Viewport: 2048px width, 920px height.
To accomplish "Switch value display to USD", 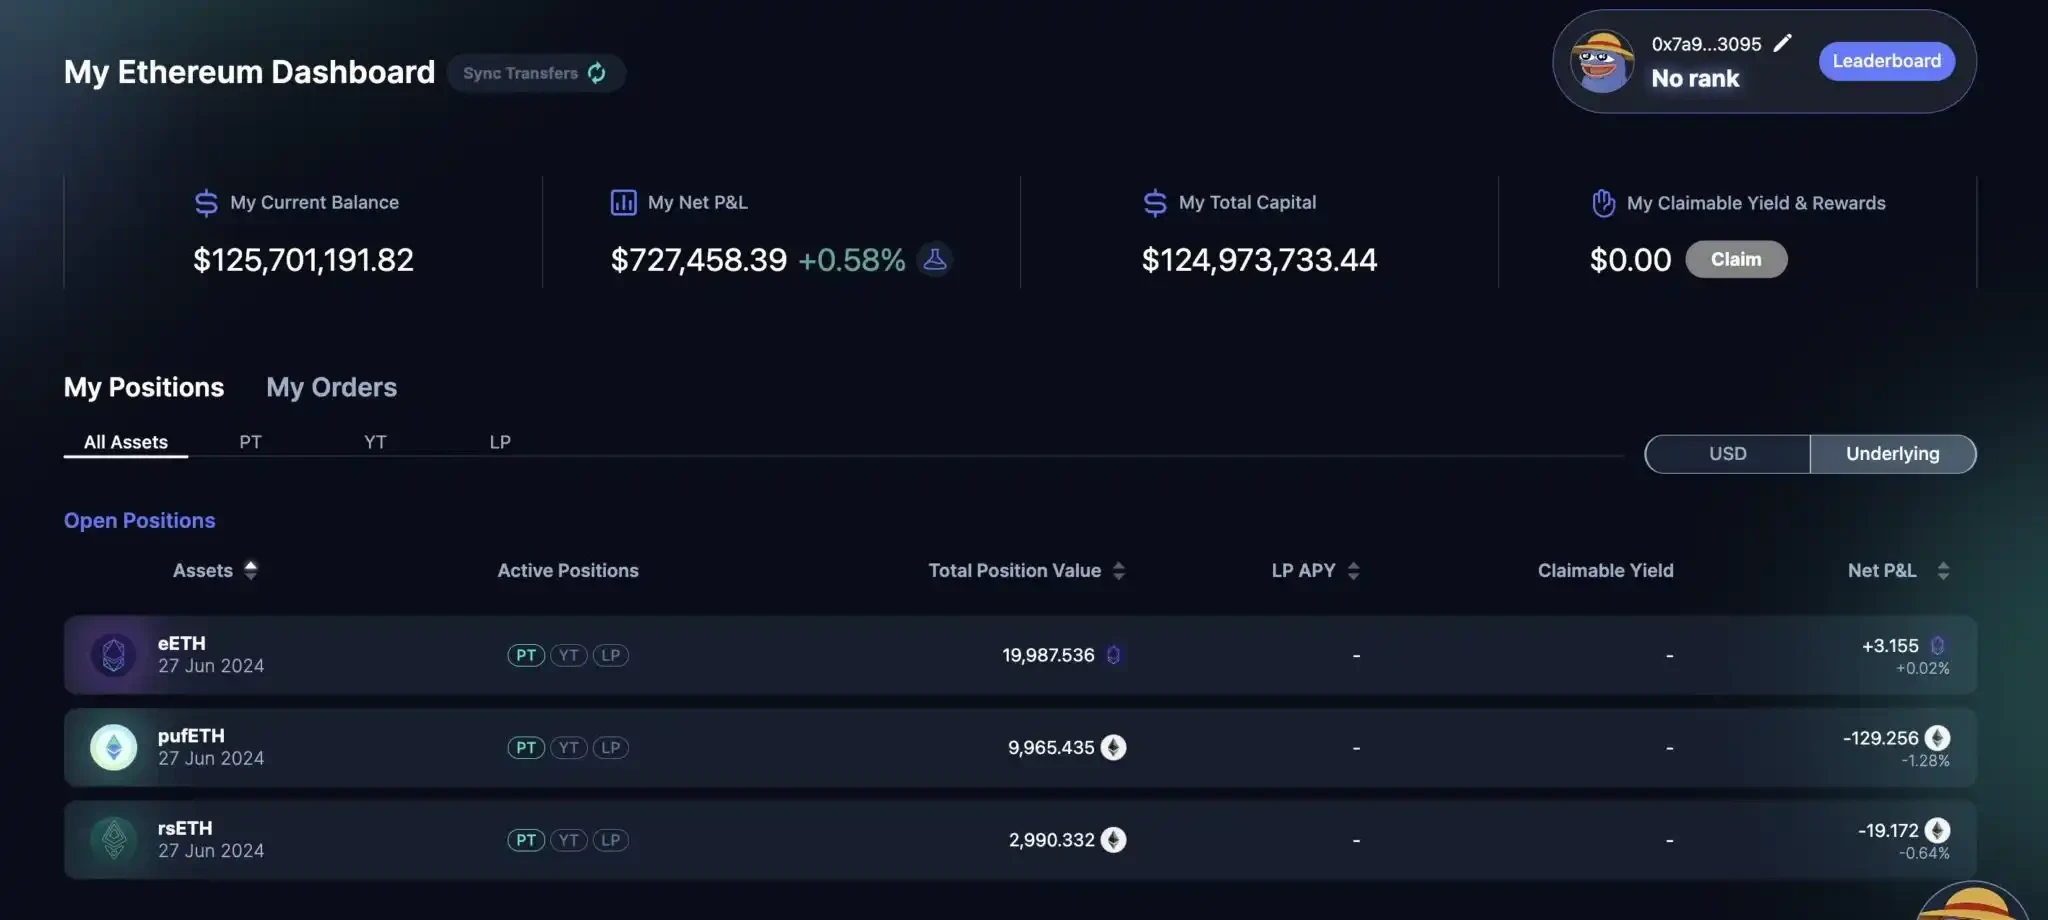I will tap(1727, 454).
